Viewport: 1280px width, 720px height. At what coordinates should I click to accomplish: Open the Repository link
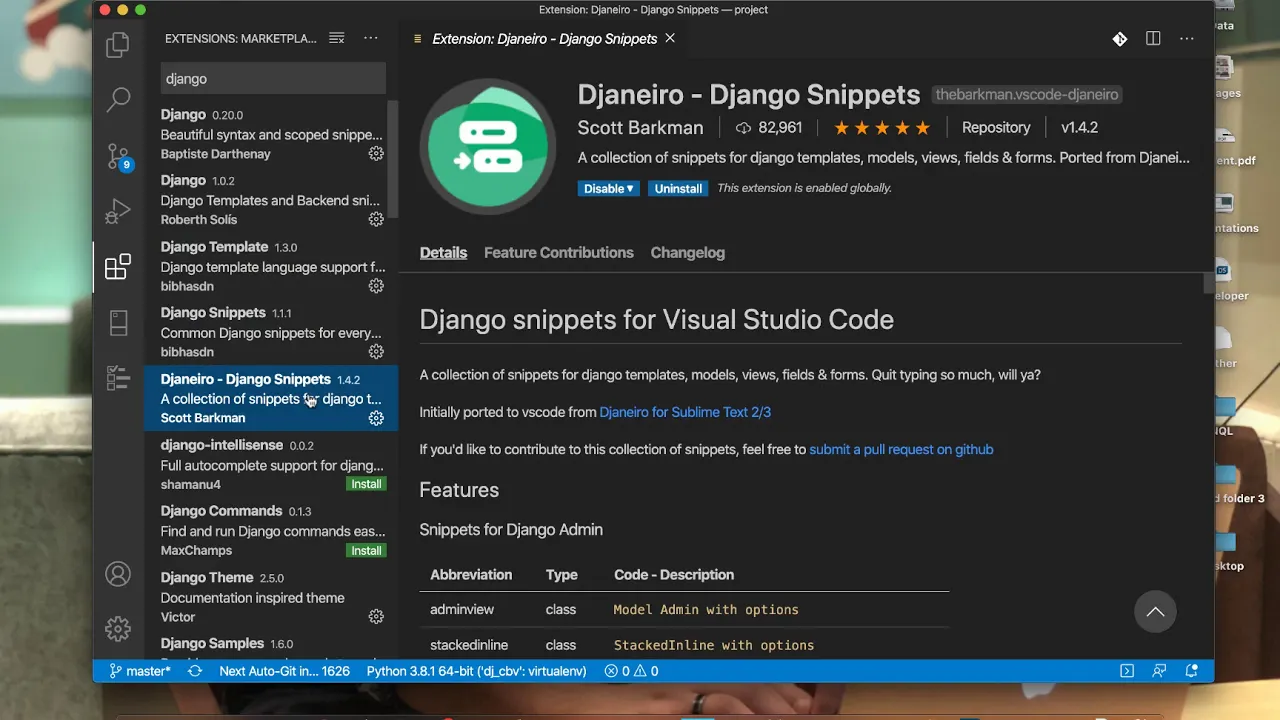996,127
